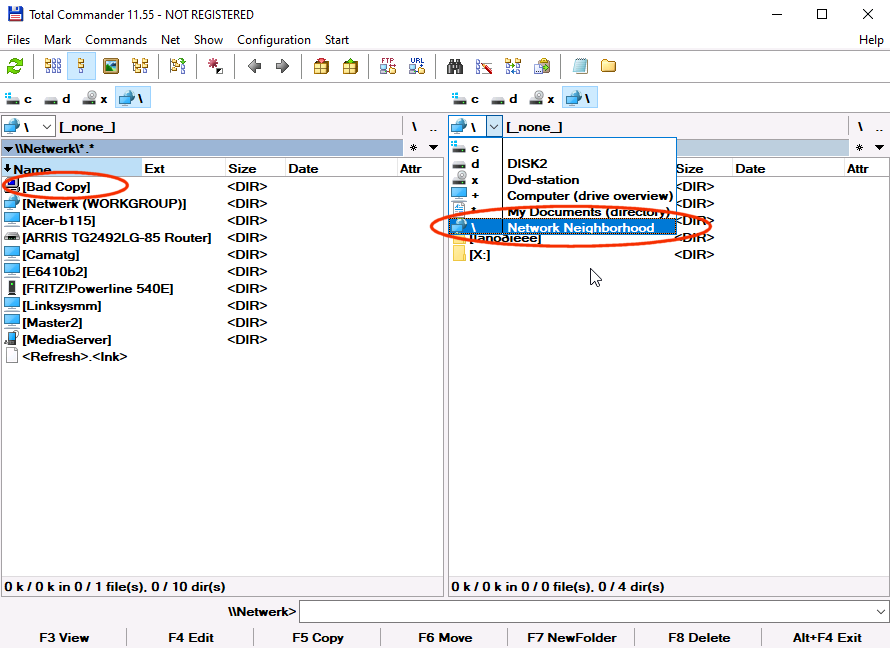The height and width of the screenshot is (648, 890).
Task: Click the tree with green arrow icon
Action: click(178, 66)
